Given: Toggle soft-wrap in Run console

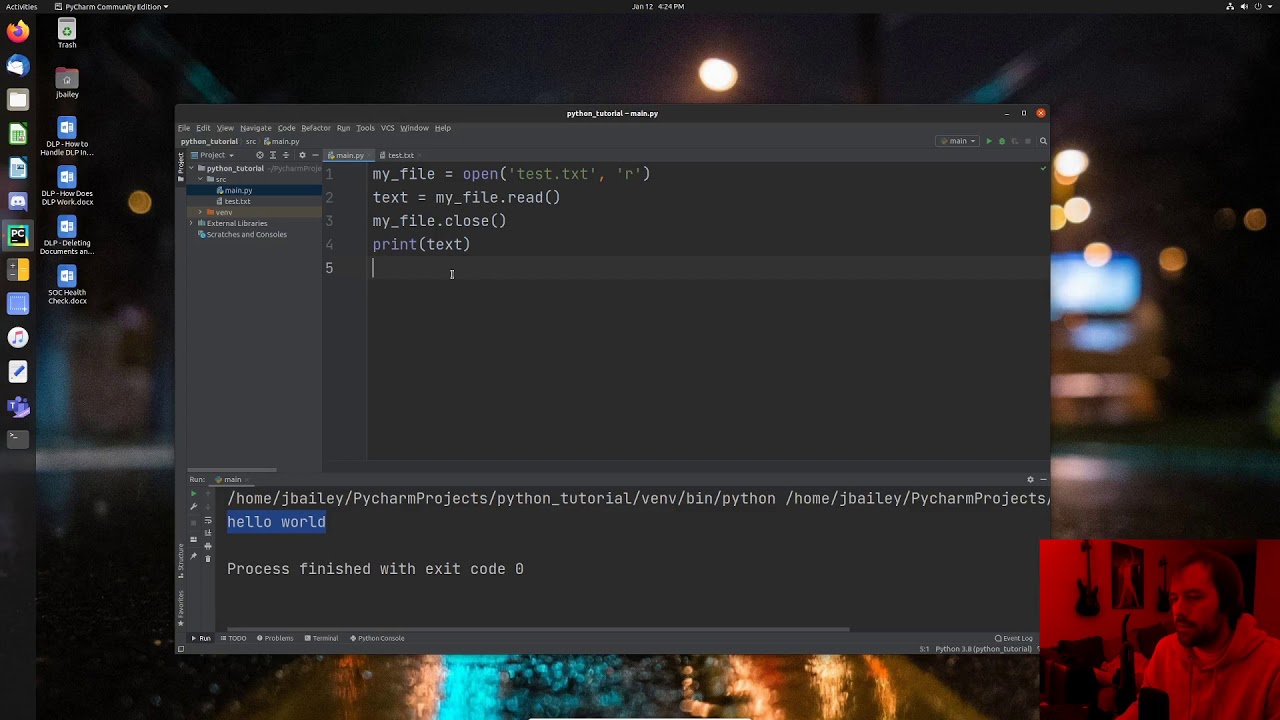Looking at the screenshot, I should 208,520.
